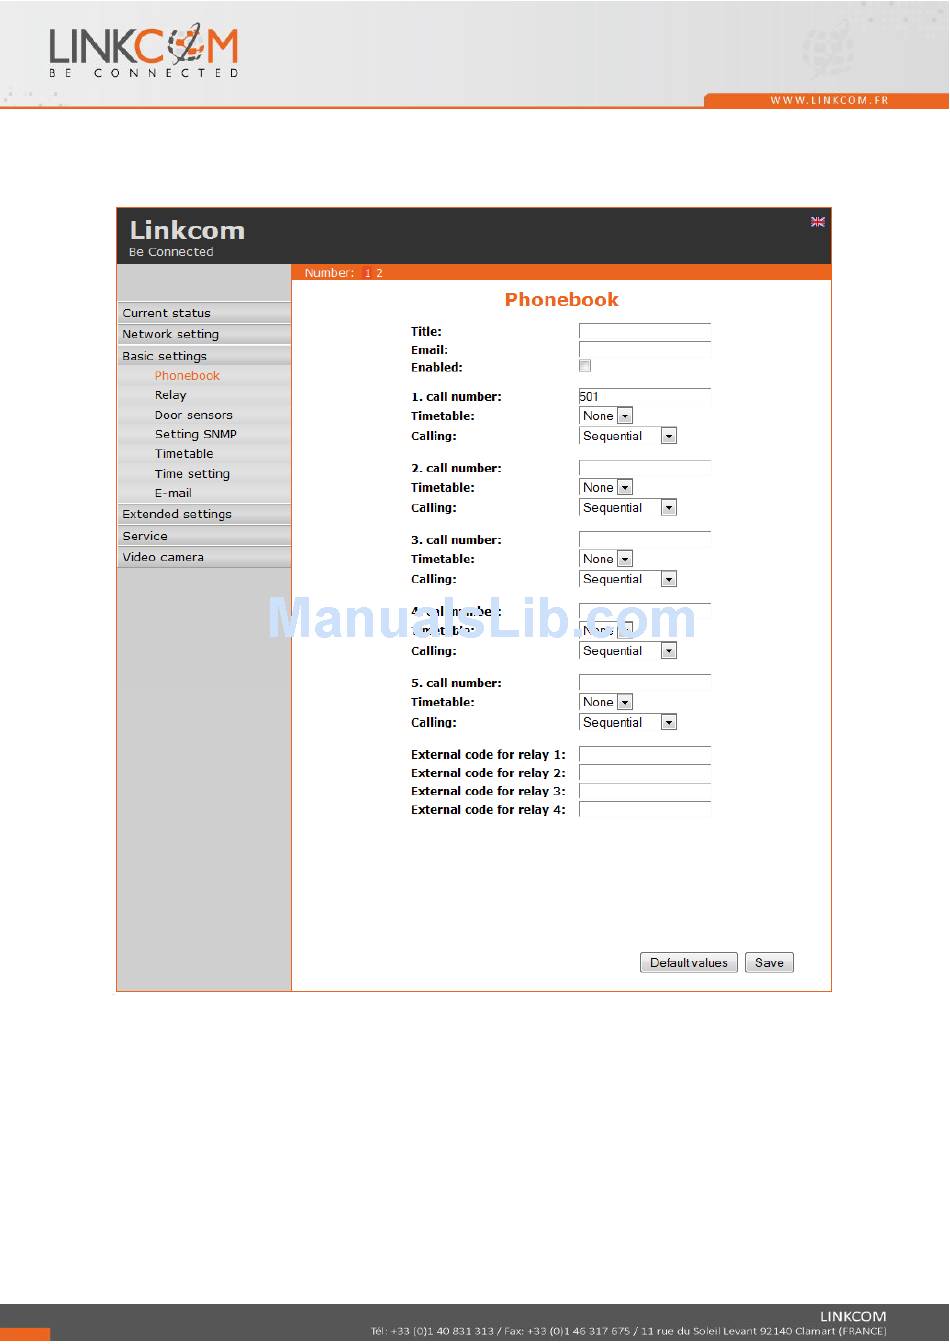Open Current status menu
The height and width of the screenshot is (1344, 950).
[204, 313]
